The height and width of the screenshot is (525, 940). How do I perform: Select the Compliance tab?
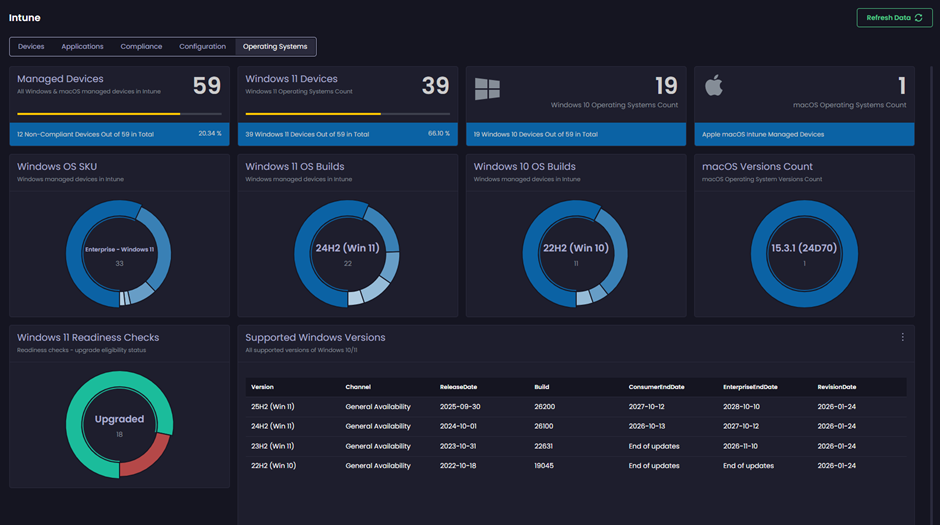[141, 47]
